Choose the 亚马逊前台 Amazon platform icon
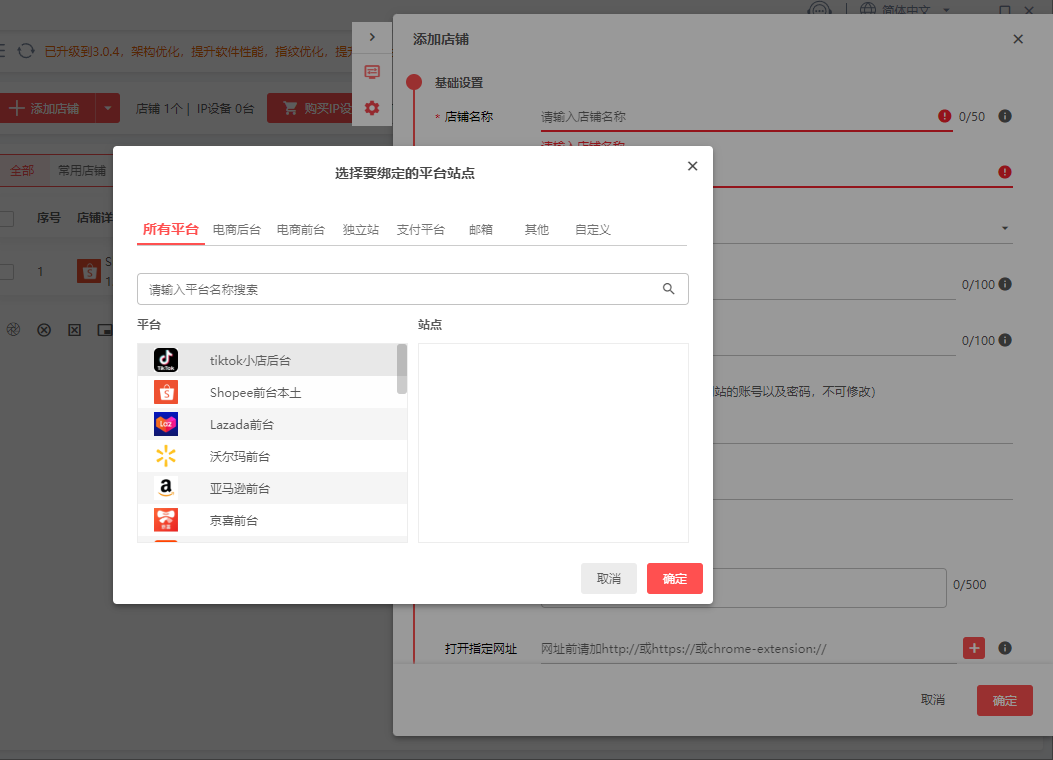 [x=166, y=488]
